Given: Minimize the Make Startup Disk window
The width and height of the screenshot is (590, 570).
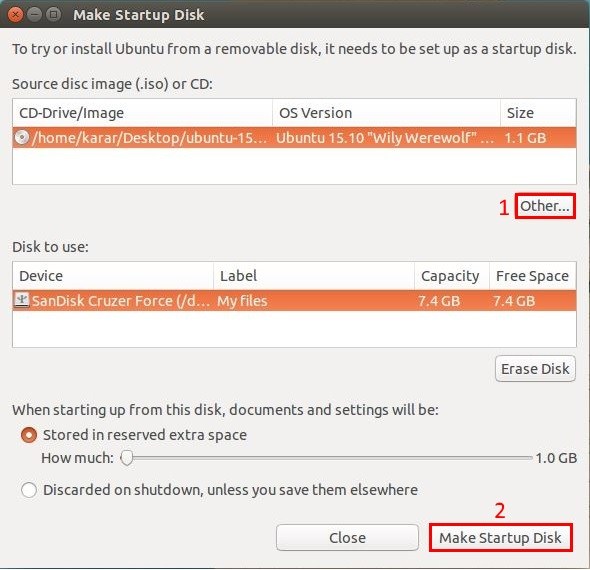Looking at the screenshot, I should [x=35, y=15].
